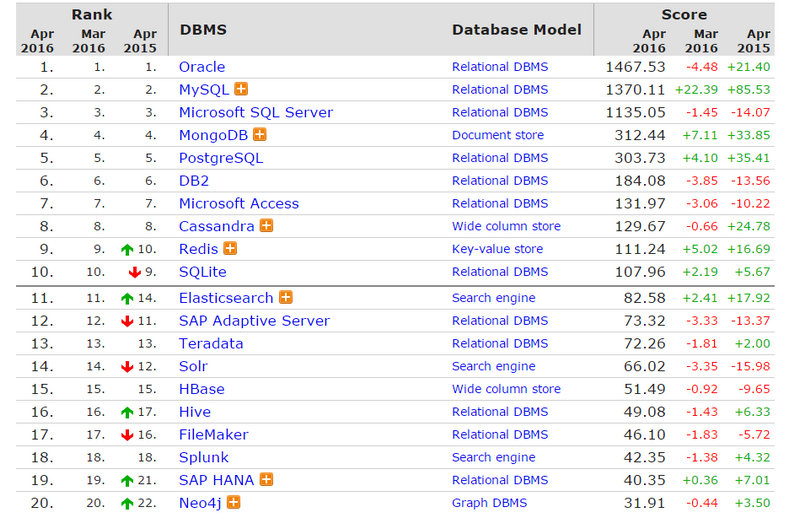Image resolution: width=800 pixels, height=513 pixels.
Task: Click Relational DBMS in the Oracle row
Action: coord(500,67)
